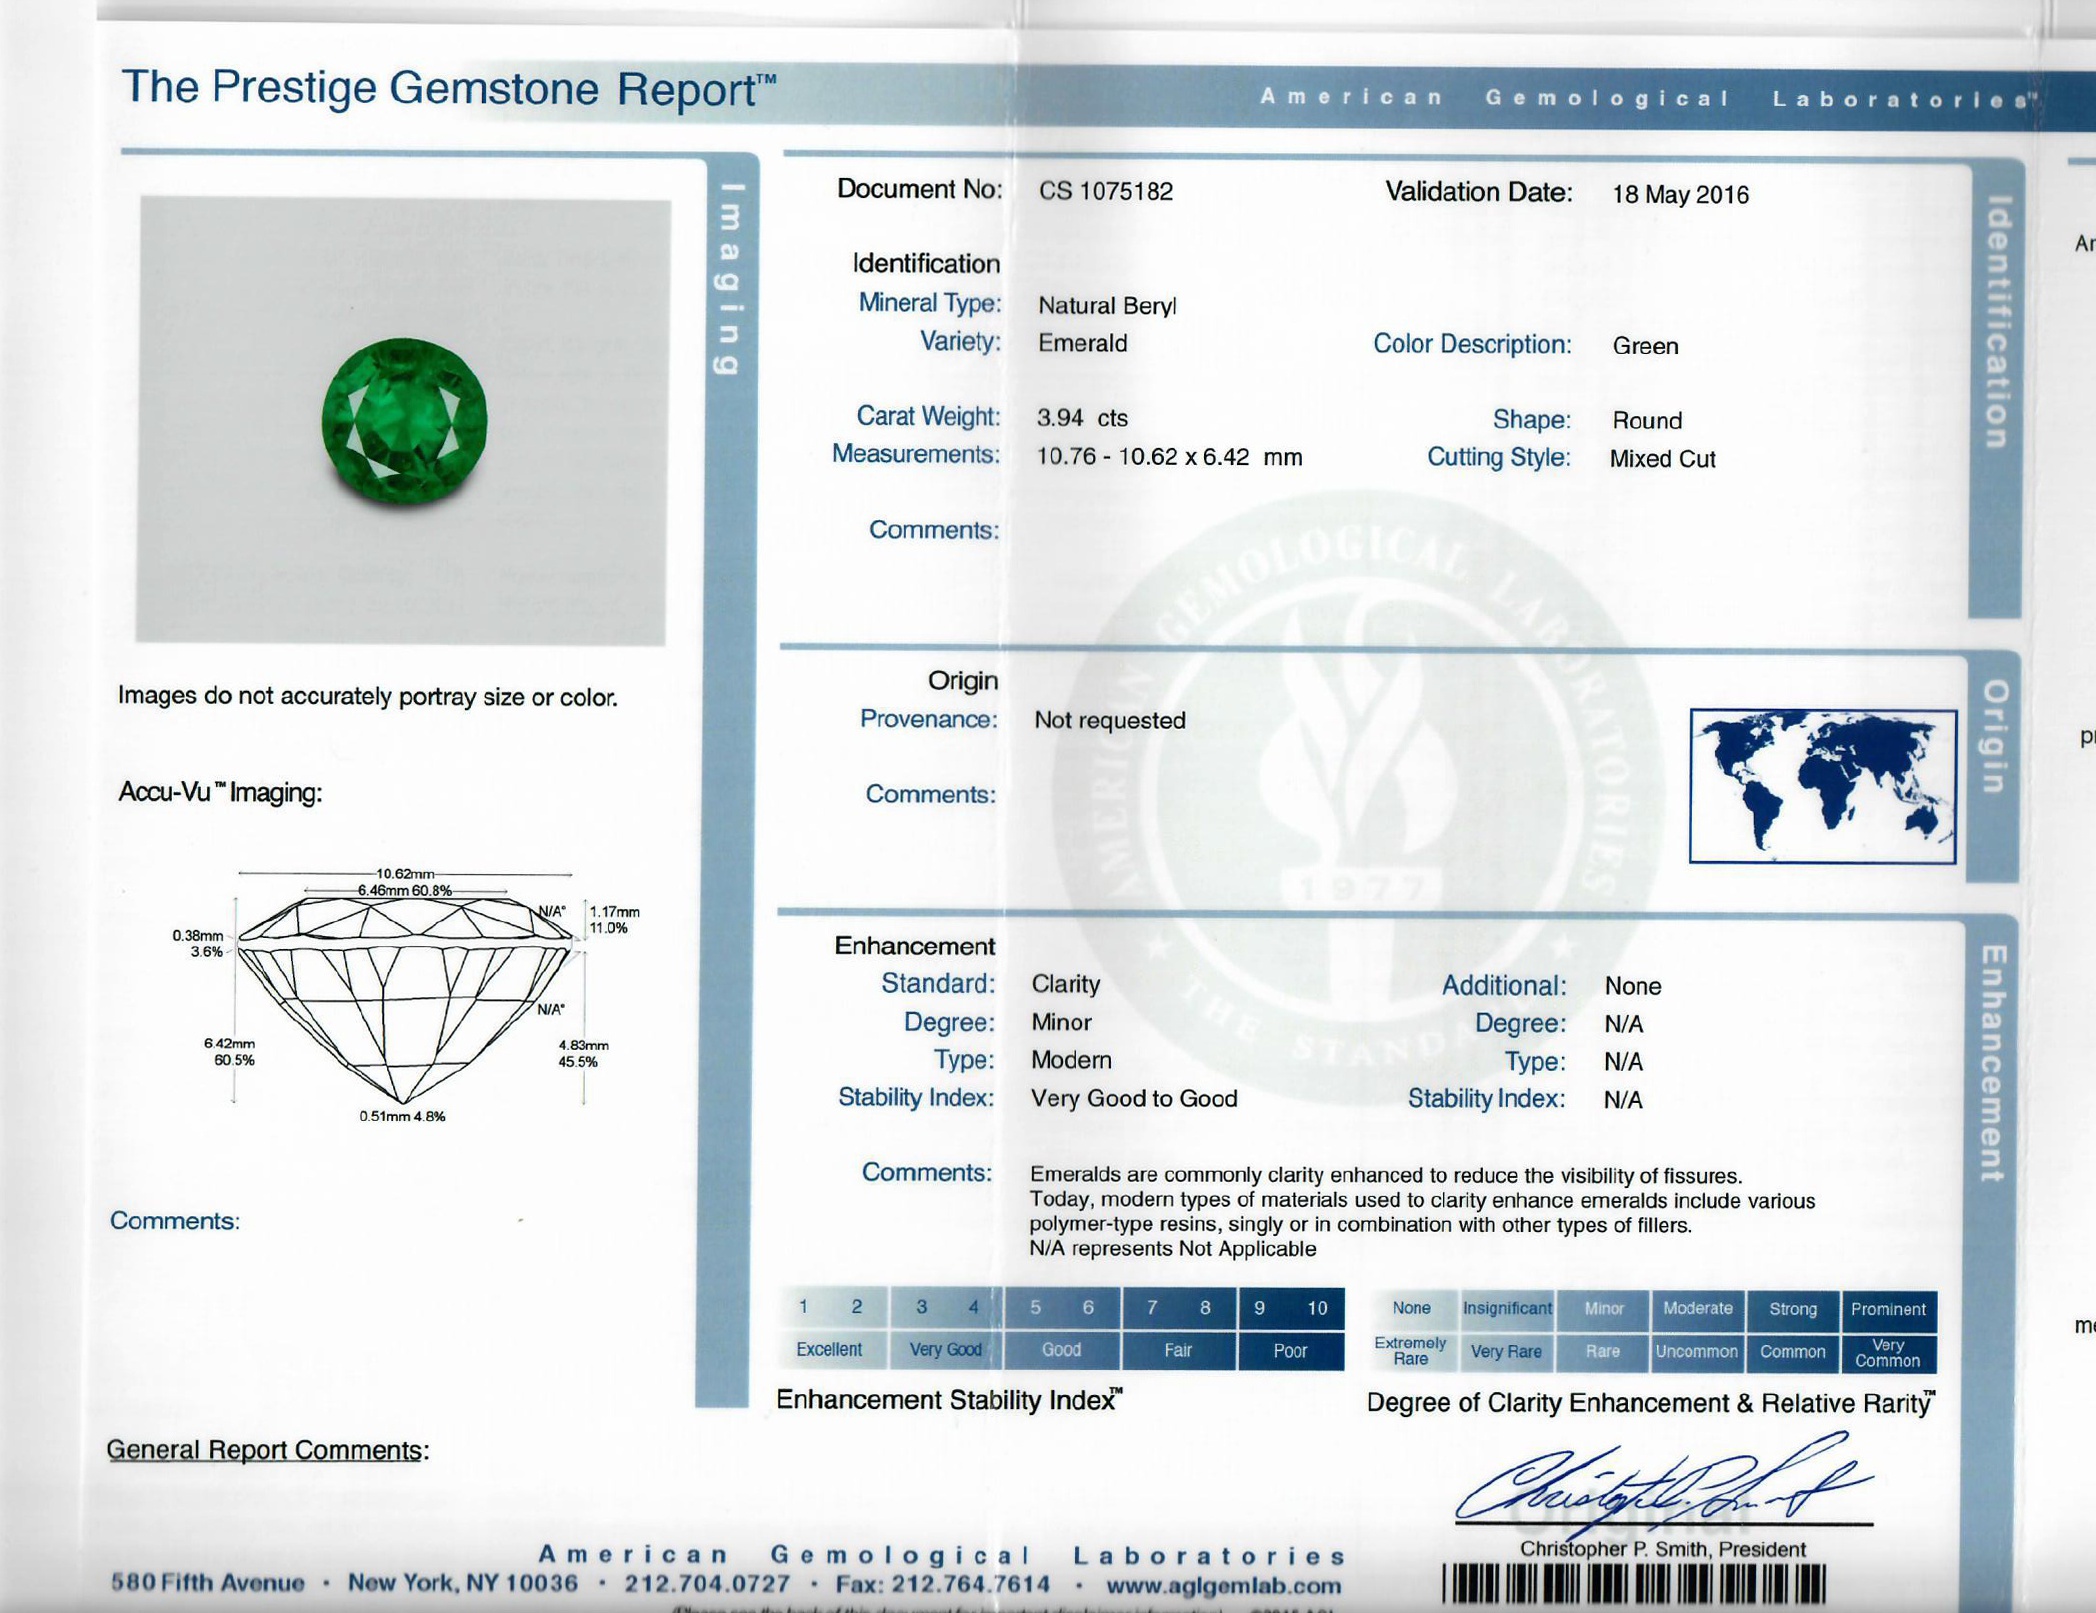Click the 'Very Rare' rarity cell

coord(1506,1352)
